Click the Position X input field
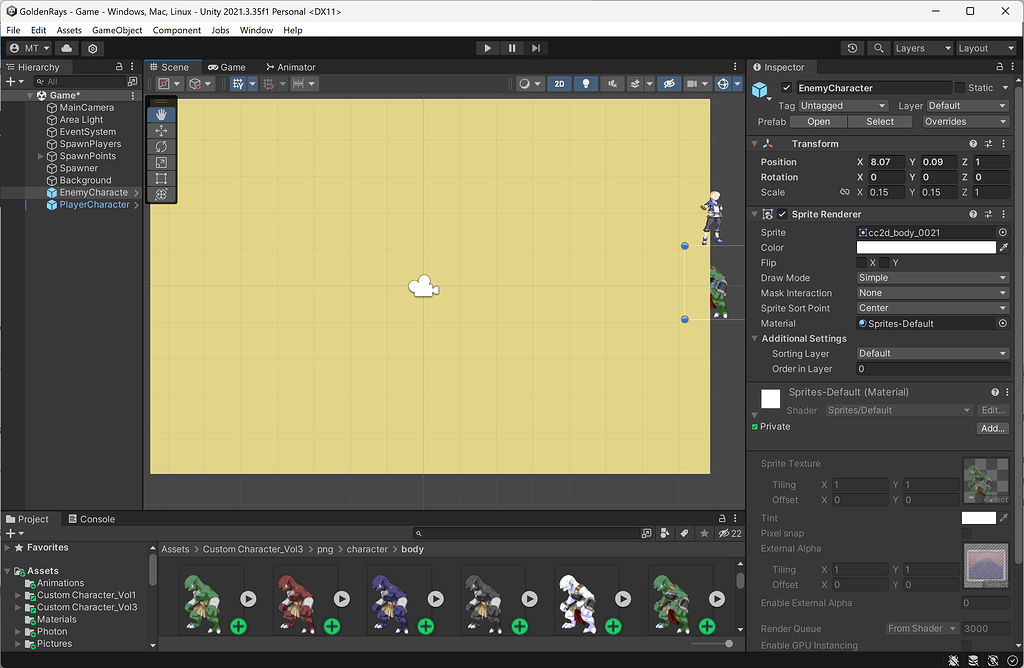This screenshot has width=1024, height=668. (886, 162)
